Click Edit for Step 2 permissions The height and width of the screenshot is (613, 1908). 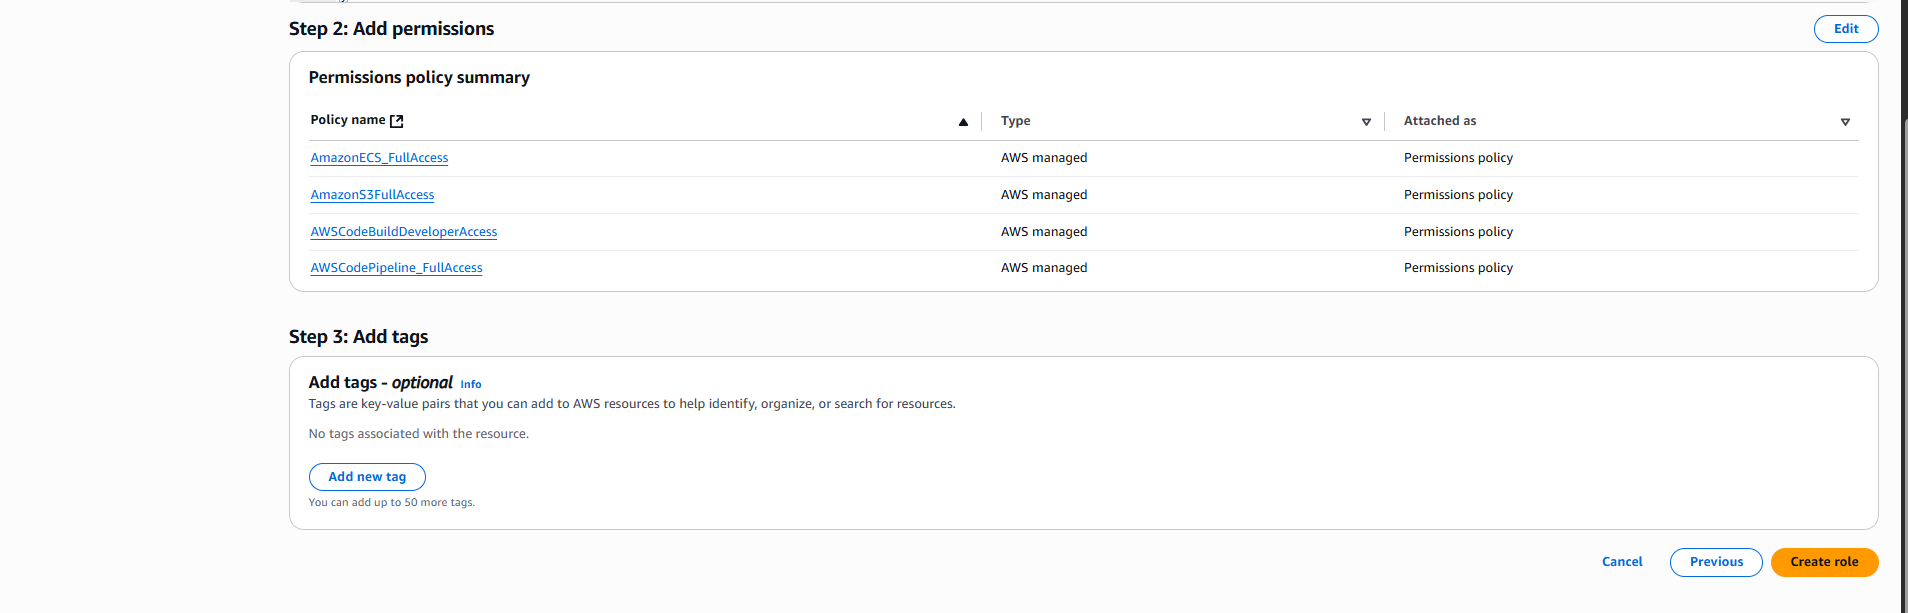[x=1845, y=29]
